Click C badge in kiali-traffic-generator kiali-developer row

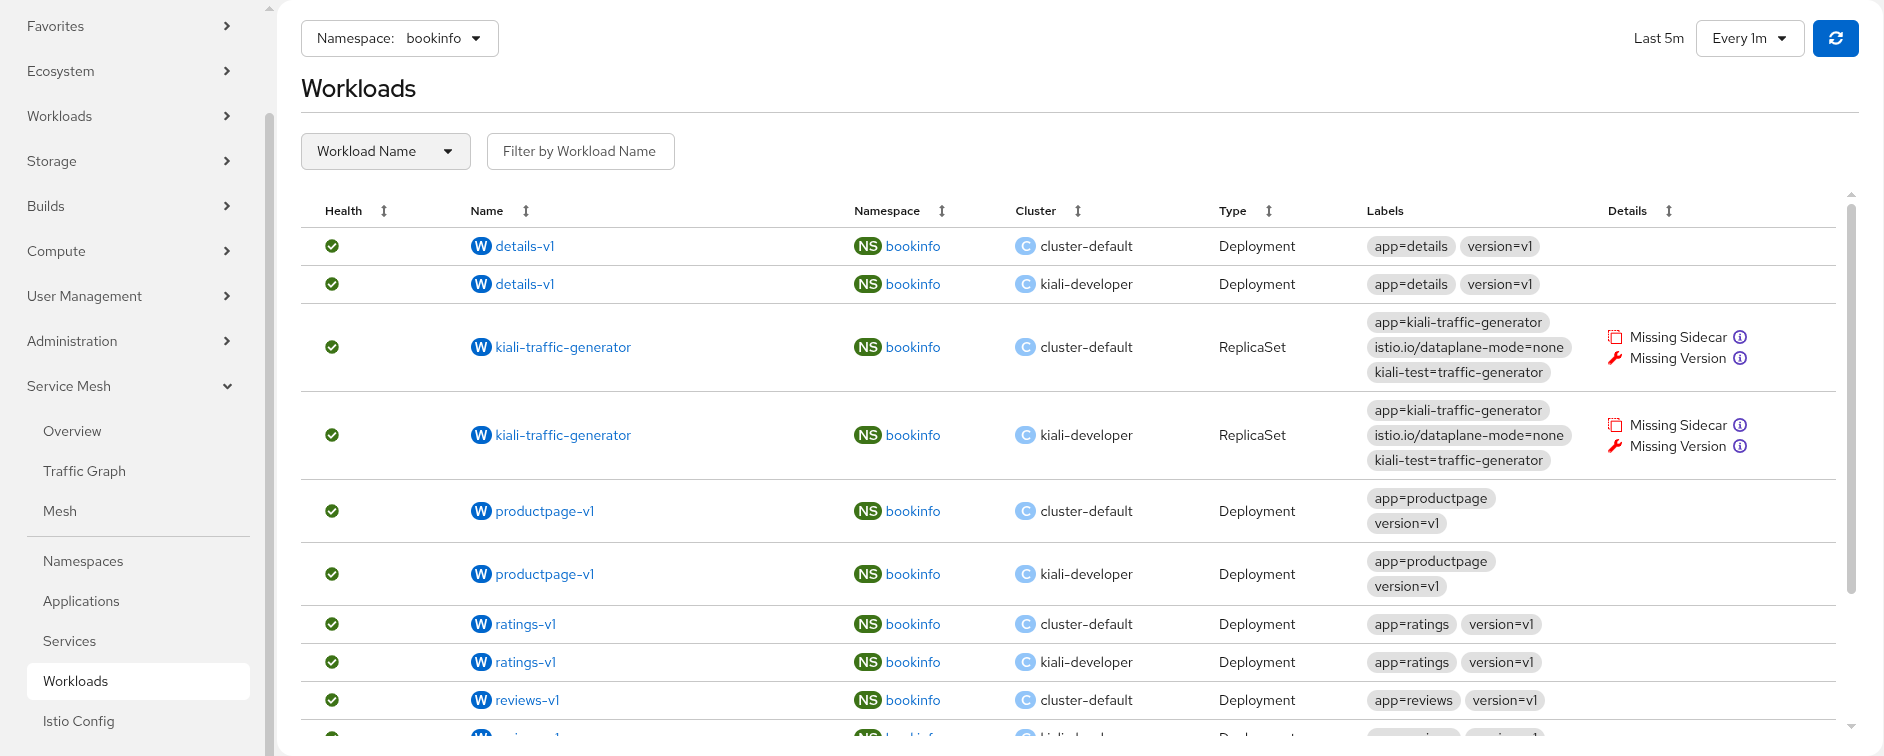click(1025, 435)
